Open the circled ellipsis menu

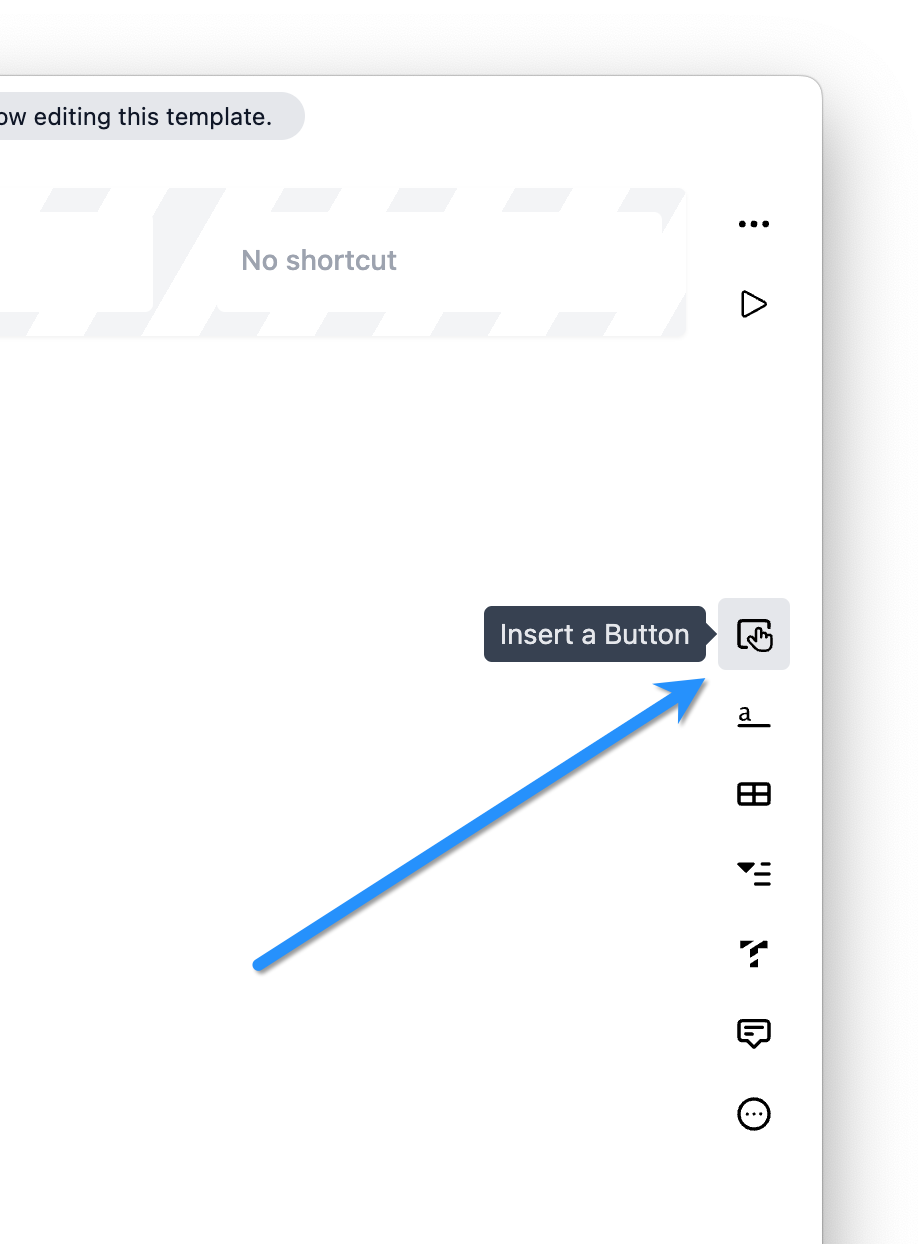point(754,1113)
